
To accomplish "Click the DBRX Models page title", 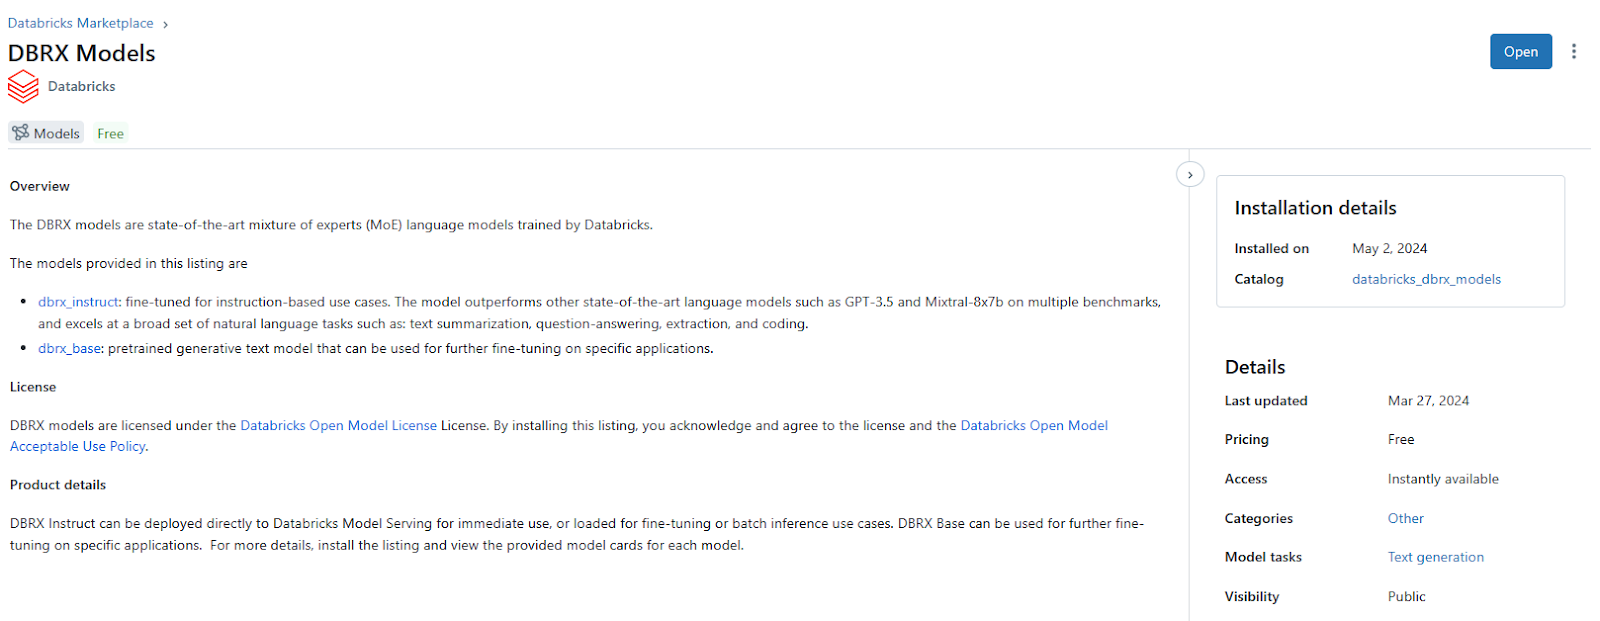I will pos(82,53).
